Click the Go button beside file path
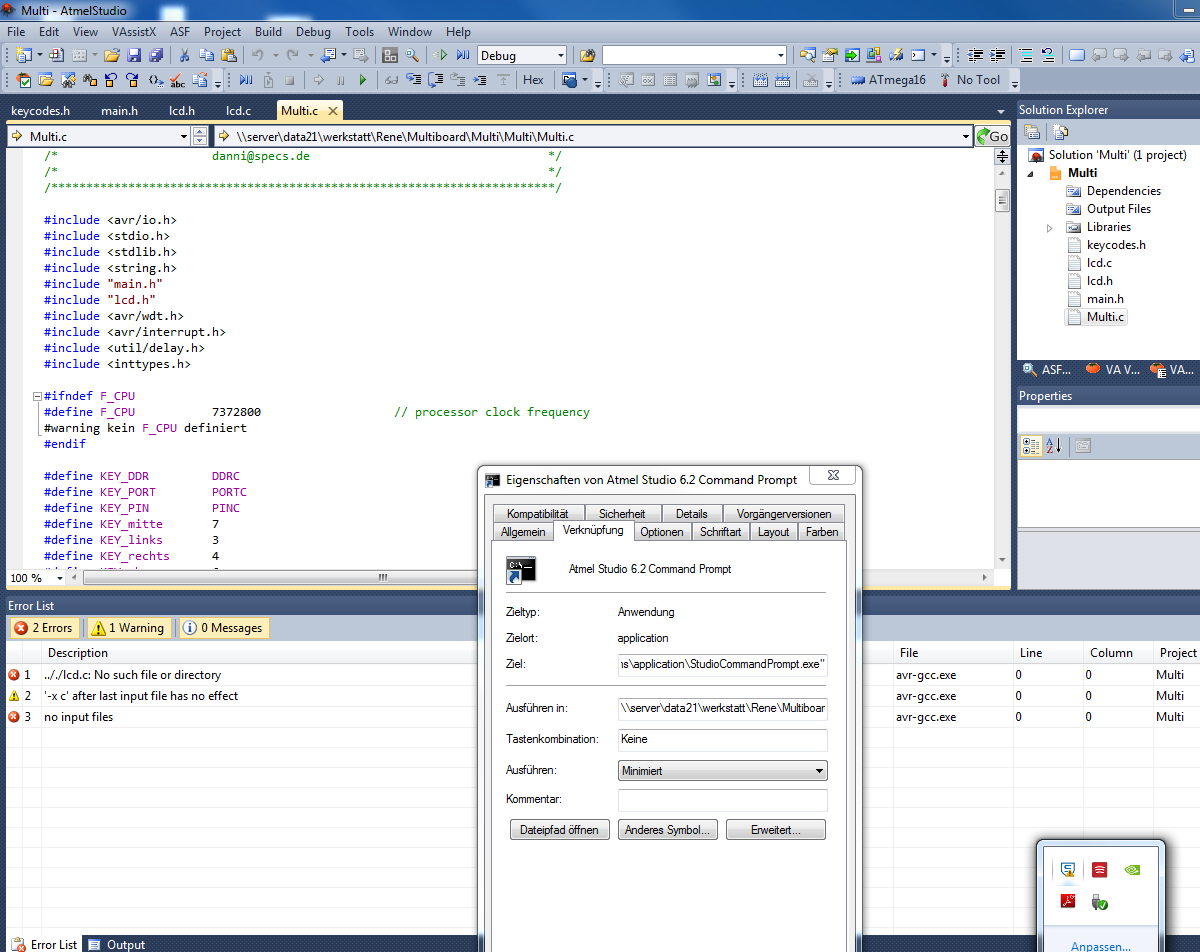This screenshot has width=1200, height=952. coord(993,136)
